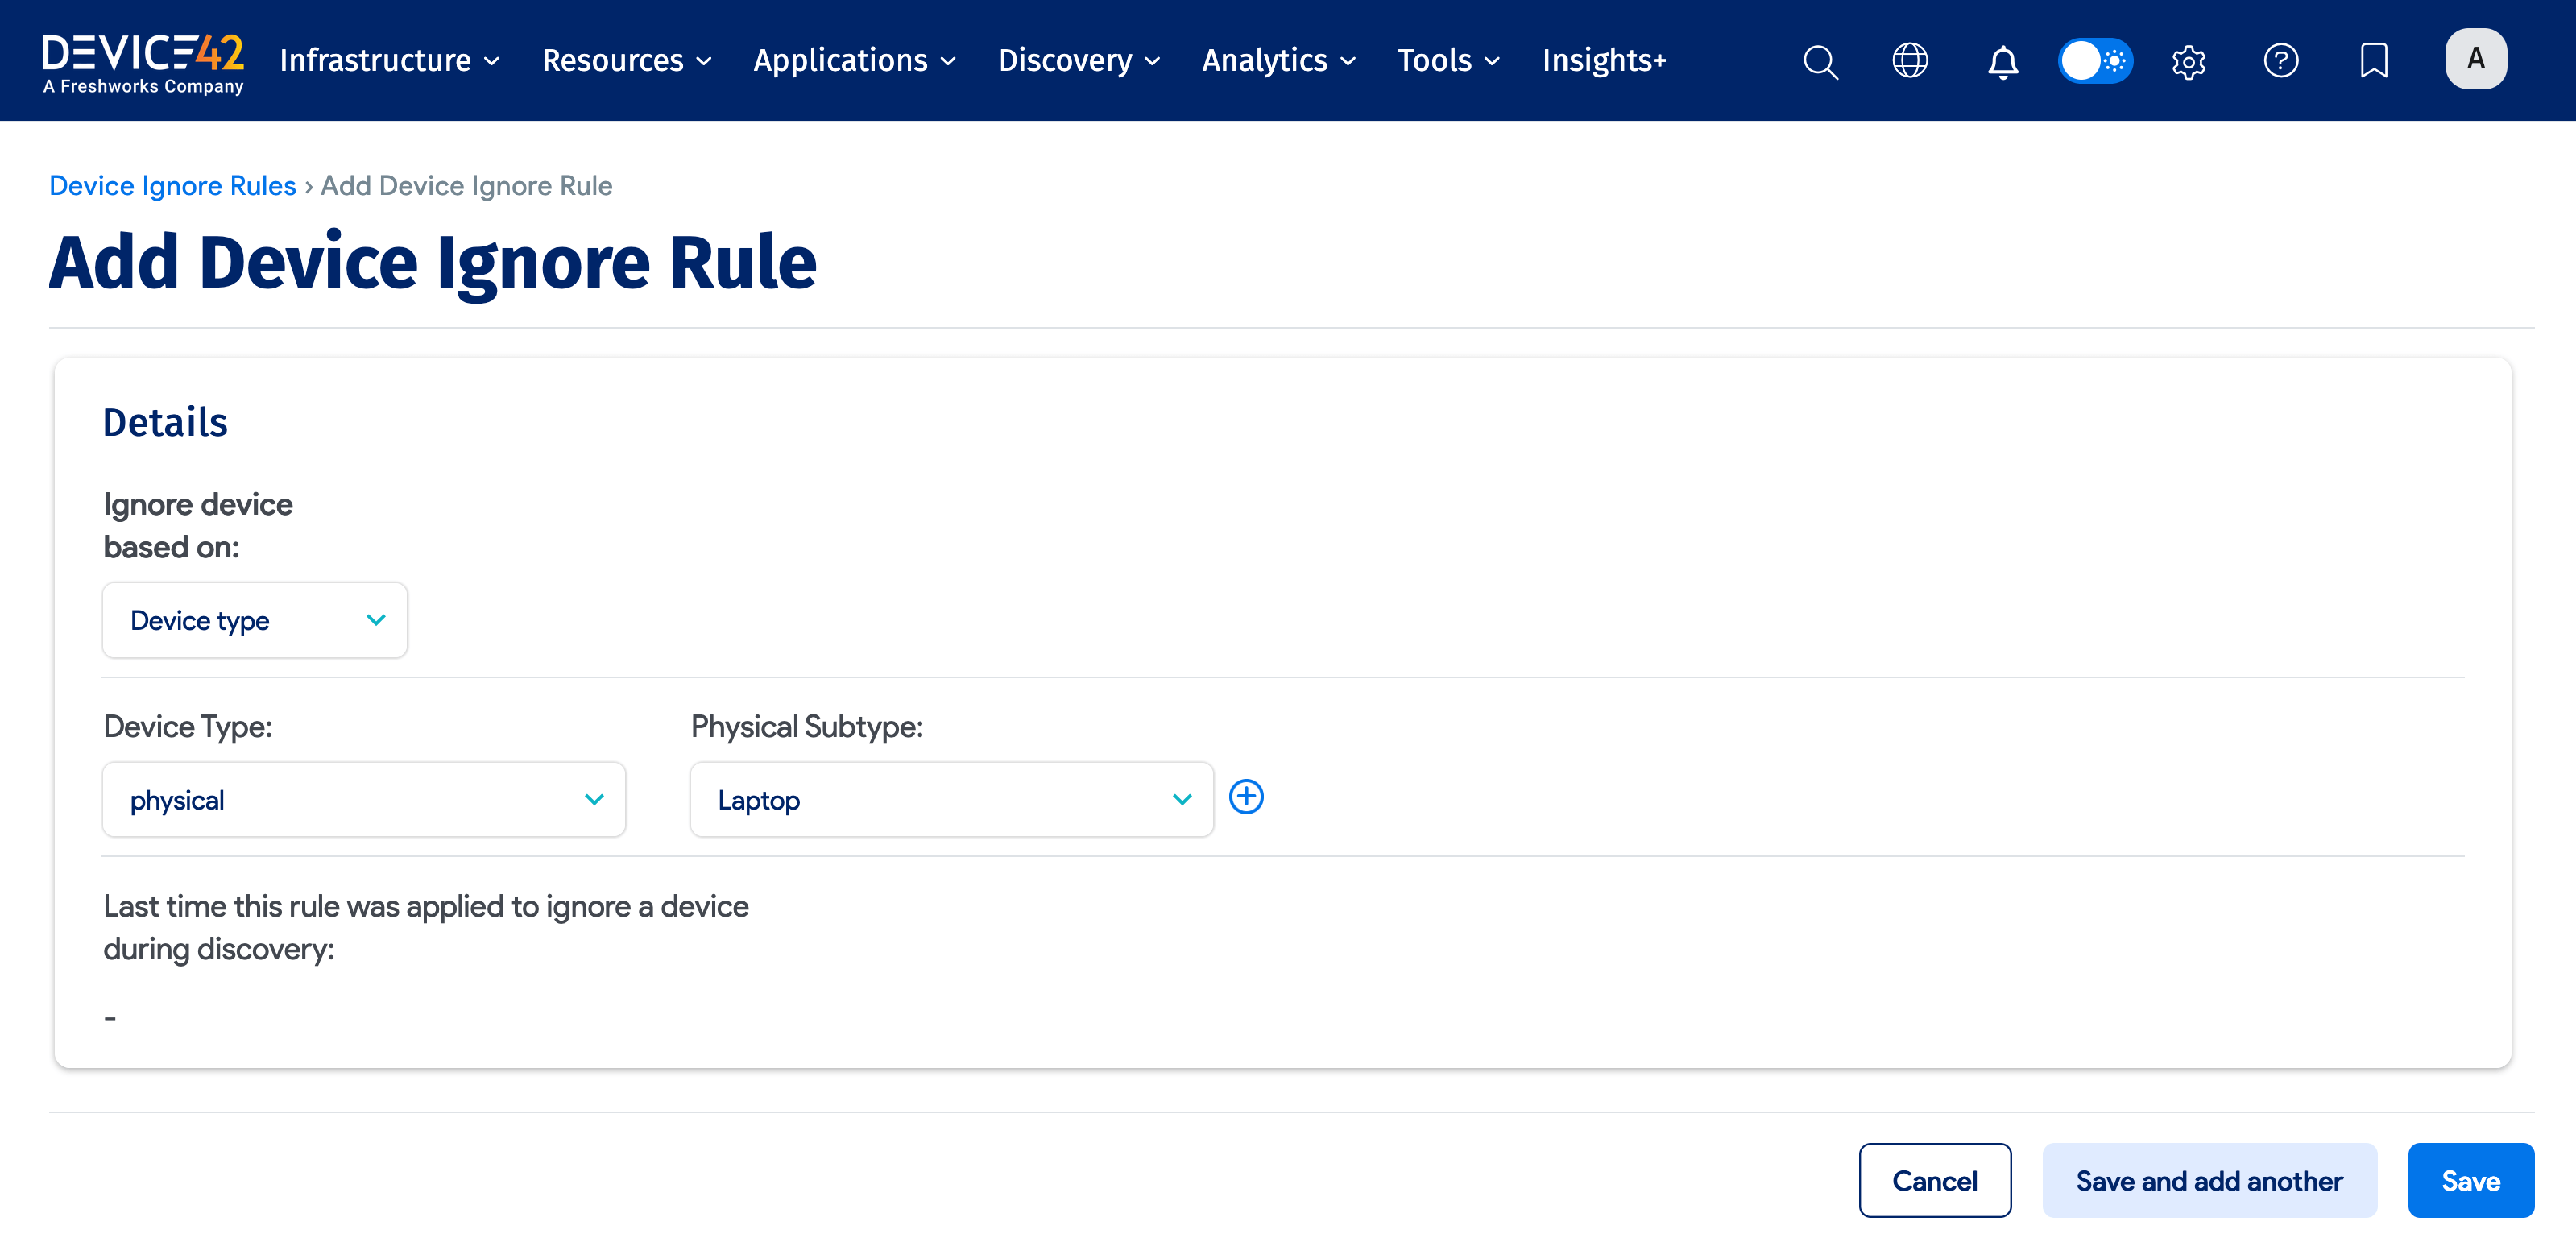Open the Infrastructure menu
The width and height of the screenshot is (2576, 1234).
(388, 61)
